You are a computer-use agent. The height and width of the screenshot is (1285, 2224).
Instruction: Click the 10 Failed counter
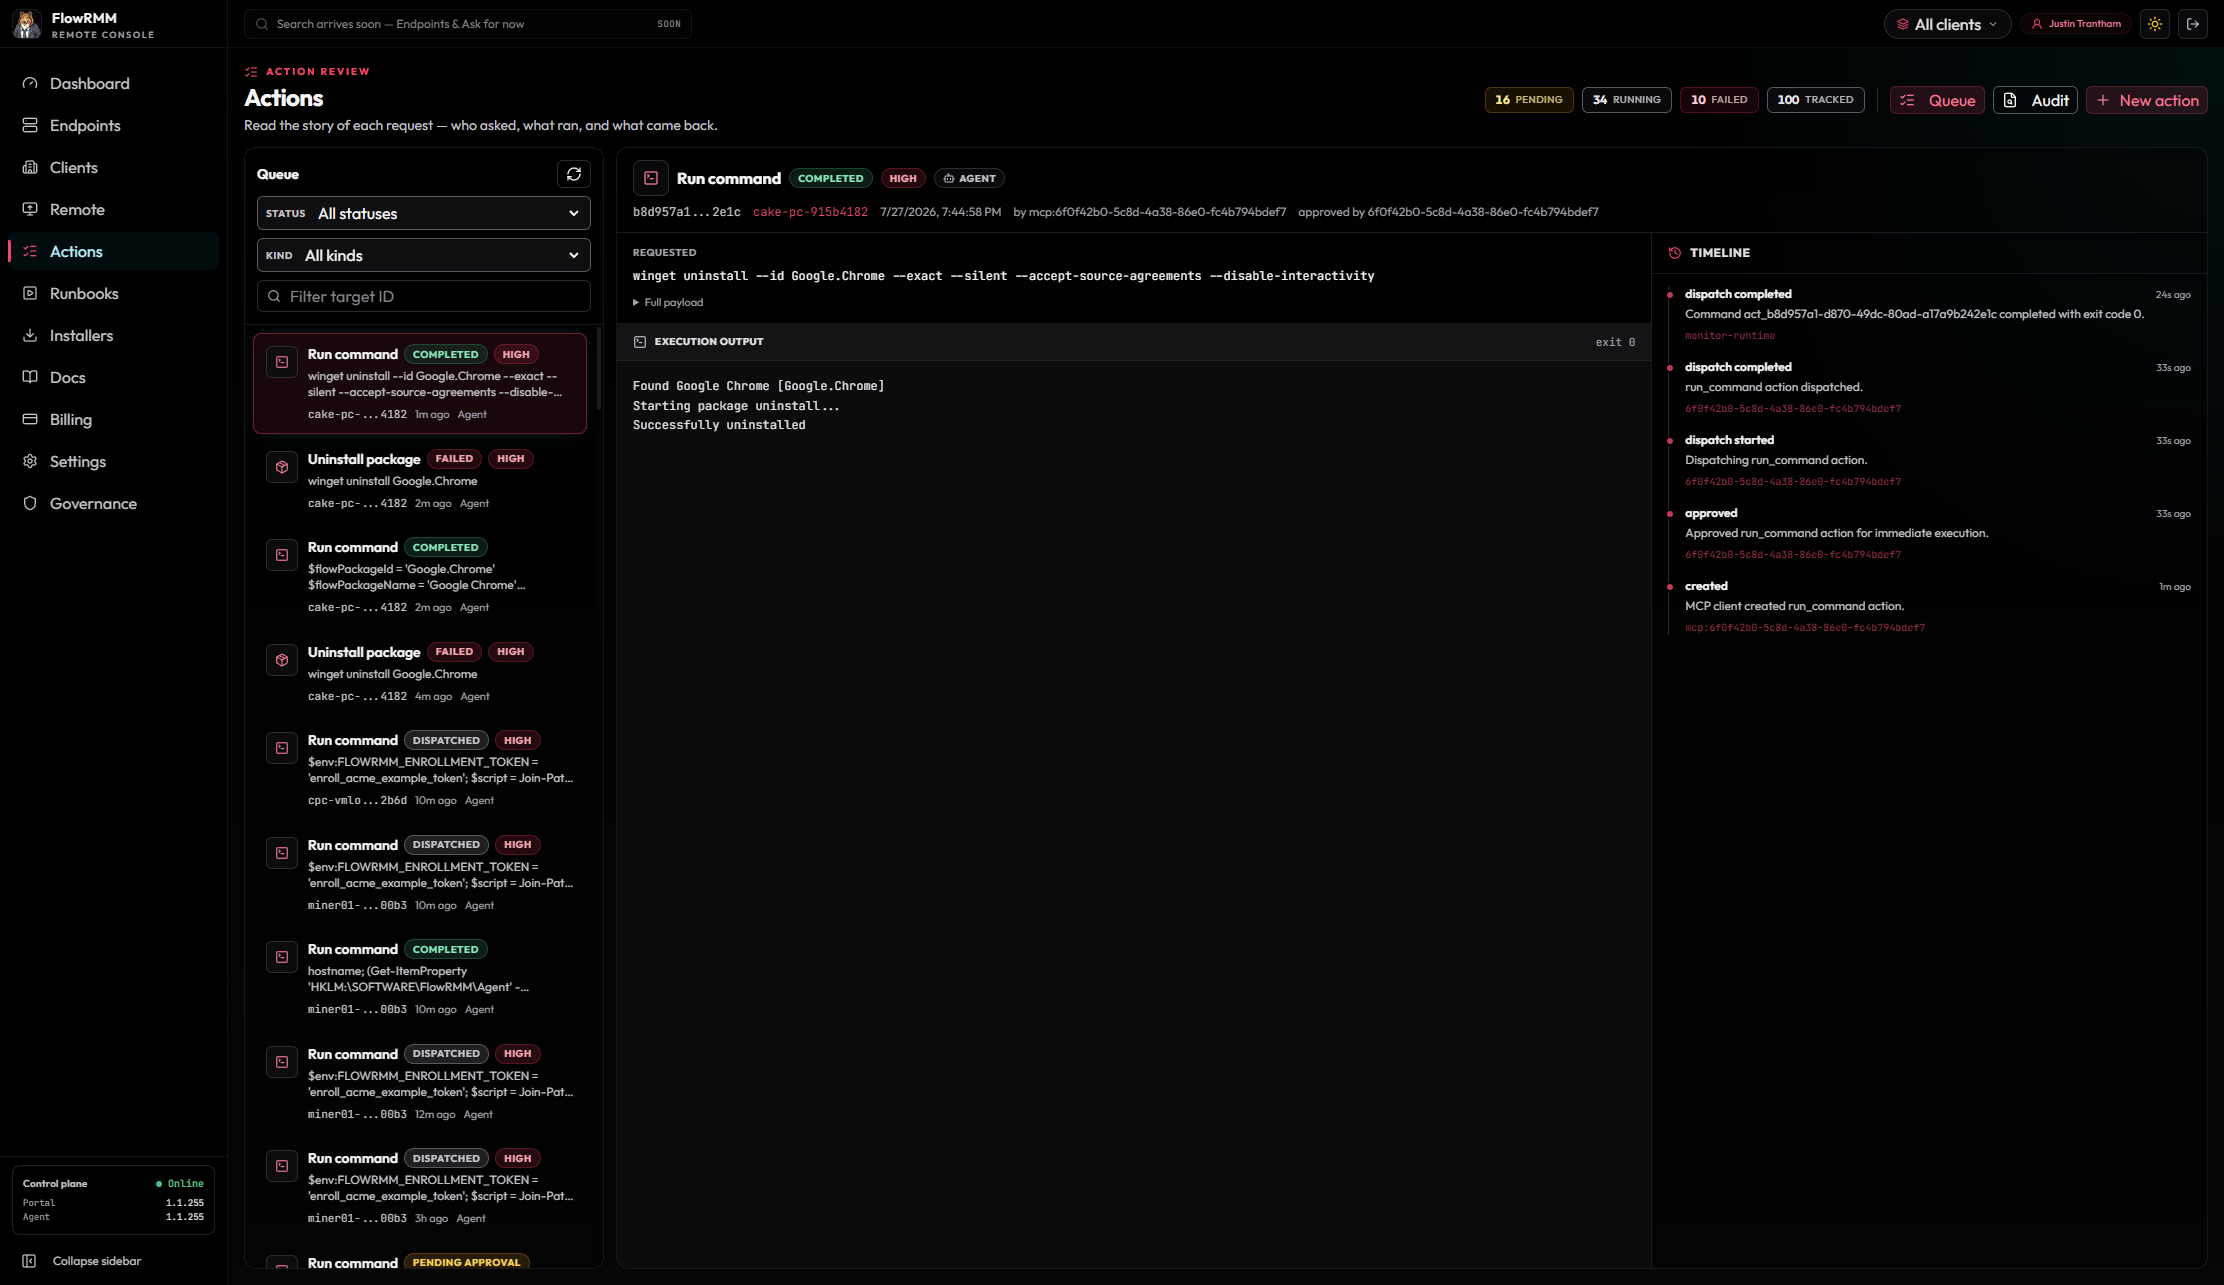pyautogui.click(x=1719, y=100)
